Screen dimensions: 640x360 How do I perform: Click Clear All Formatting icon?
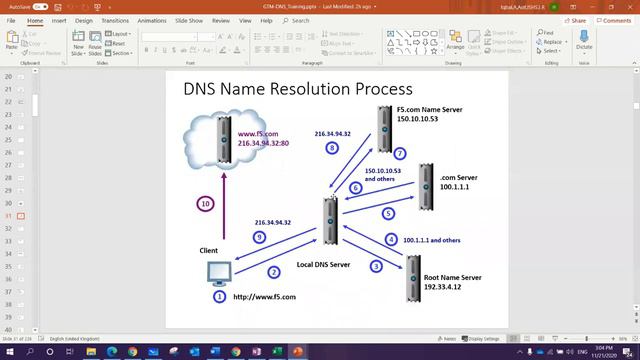pyautogui.click(x=242, y=37)
